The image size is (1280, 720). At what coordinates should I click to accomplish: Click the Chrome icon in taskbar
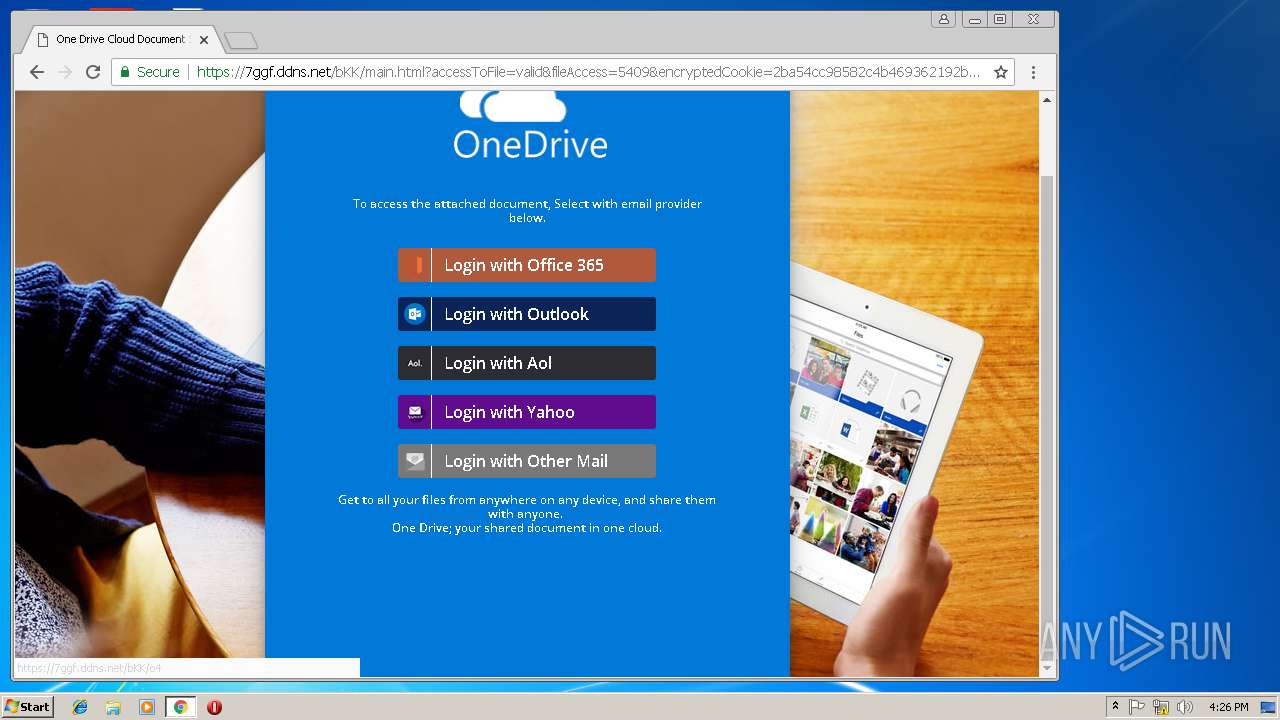pos(180,707)
